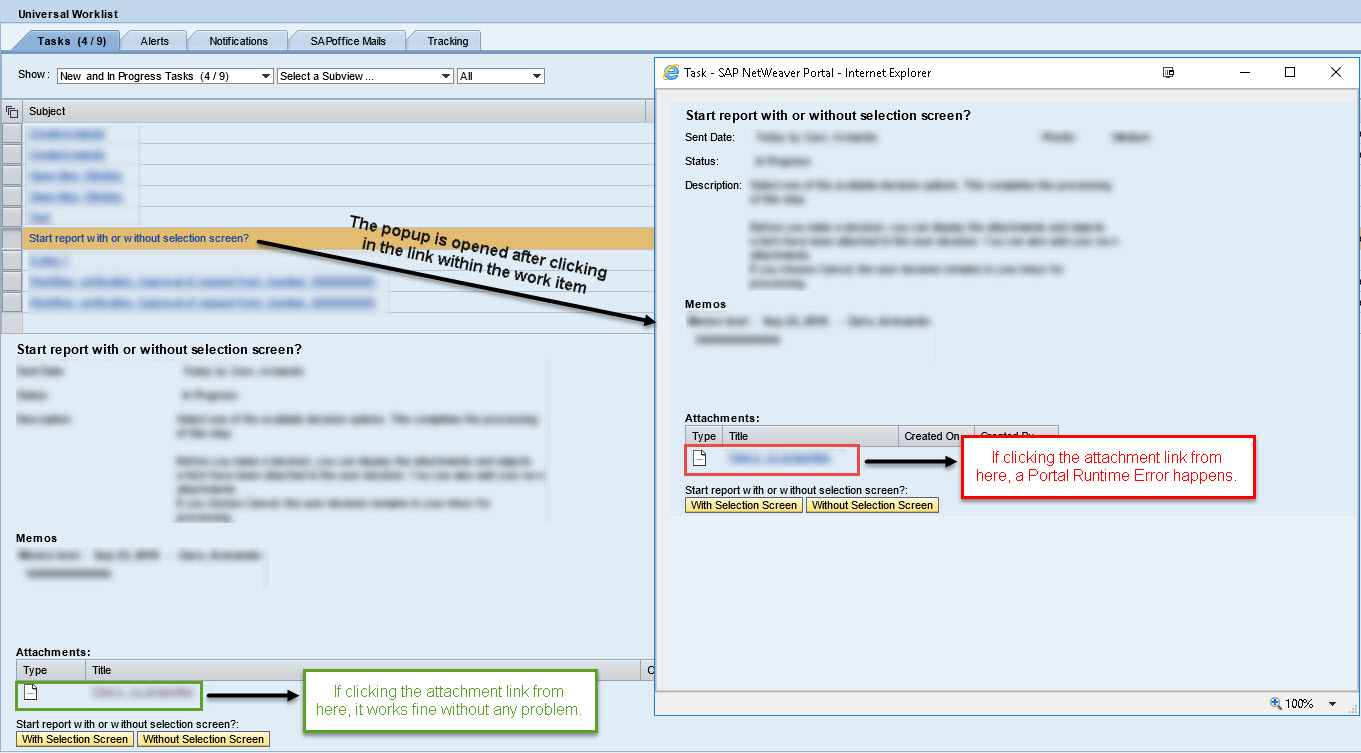Open the 'All' filter dropdown

click(500, 76)
